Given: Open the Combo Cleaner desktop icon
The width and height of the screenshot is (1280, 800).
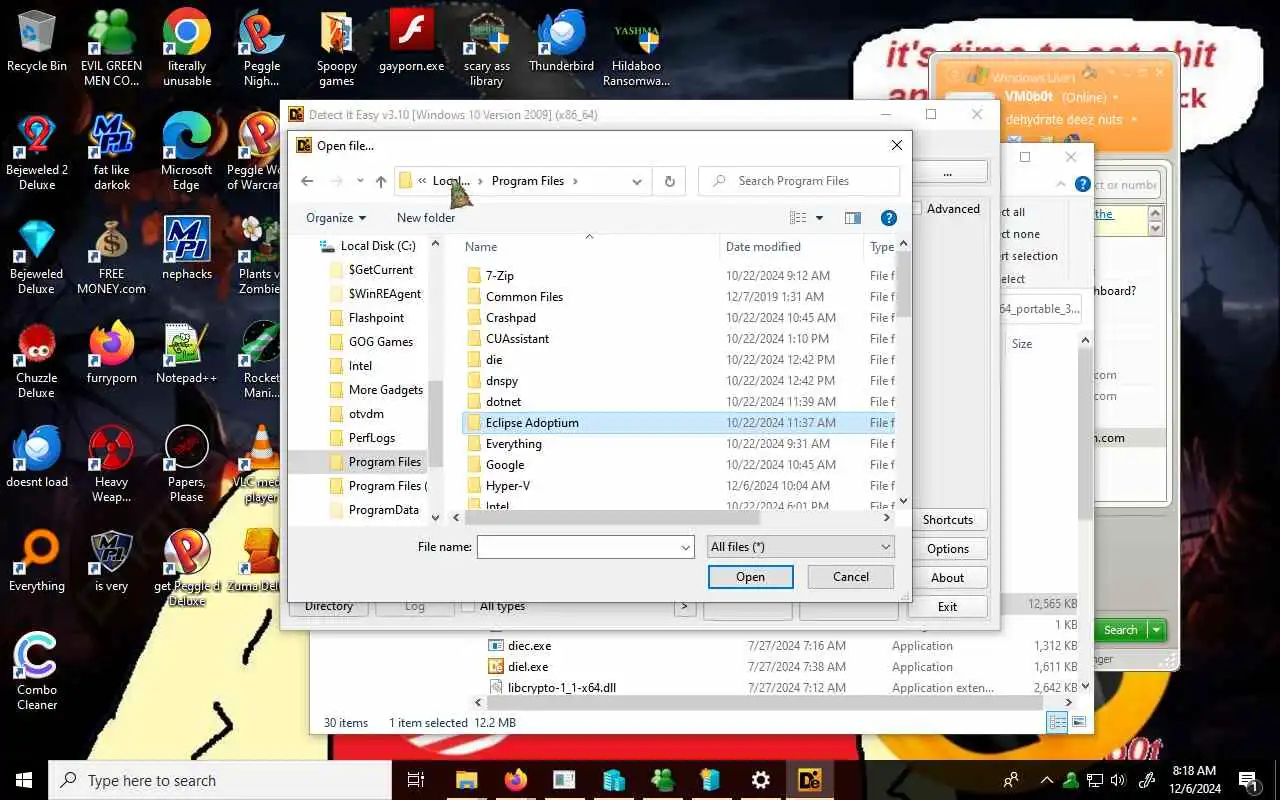Looking at the screenshot, I should tap(37, 670).
